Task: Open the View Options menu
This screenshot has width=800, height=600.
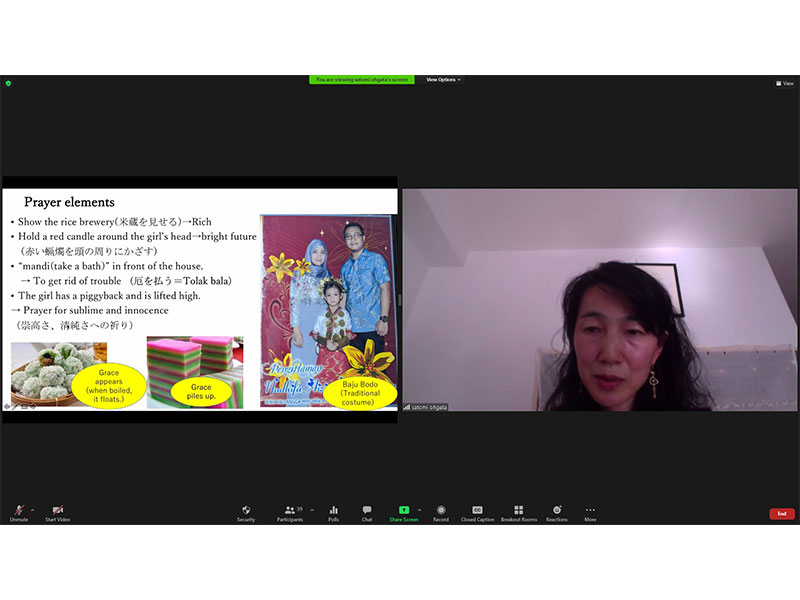Action: [x=444, y=80]
